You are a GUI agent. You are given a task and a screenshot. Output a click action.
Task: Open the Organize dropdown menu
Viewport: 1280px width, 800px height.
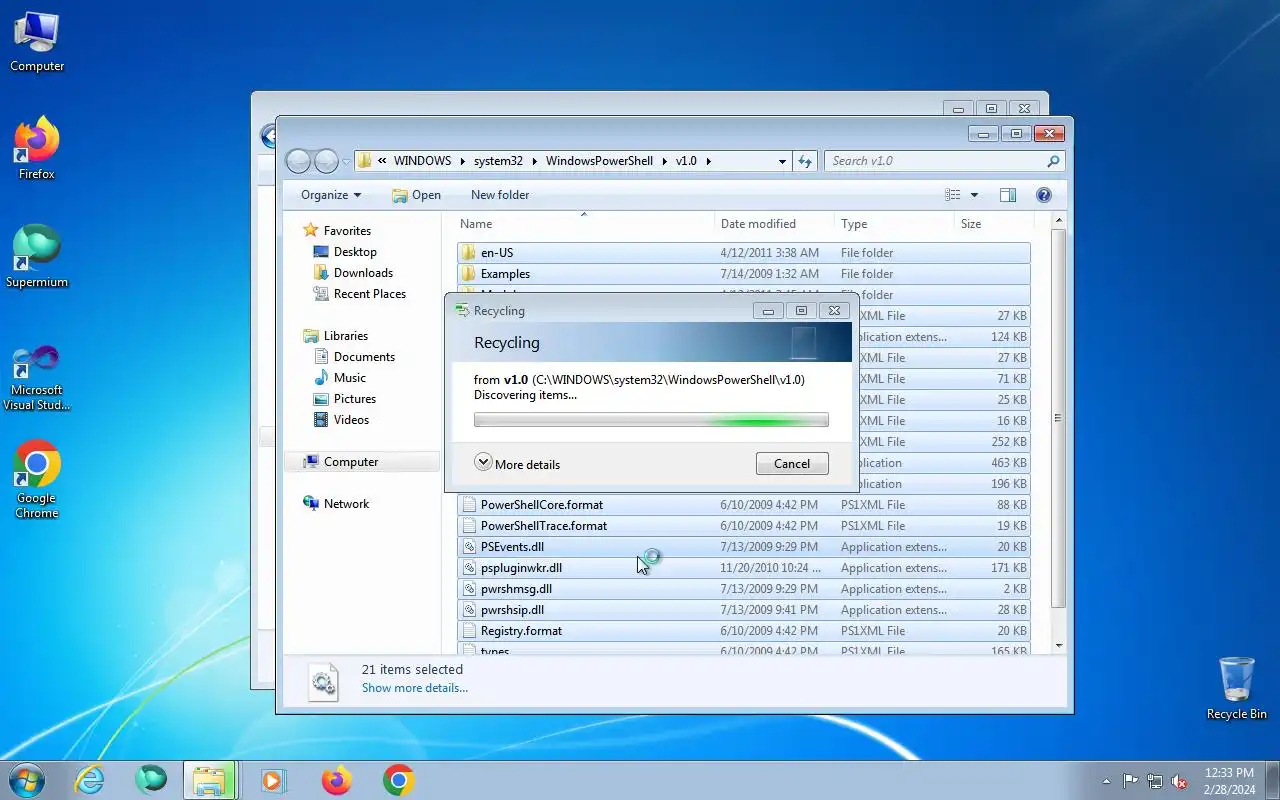[331, 195]
